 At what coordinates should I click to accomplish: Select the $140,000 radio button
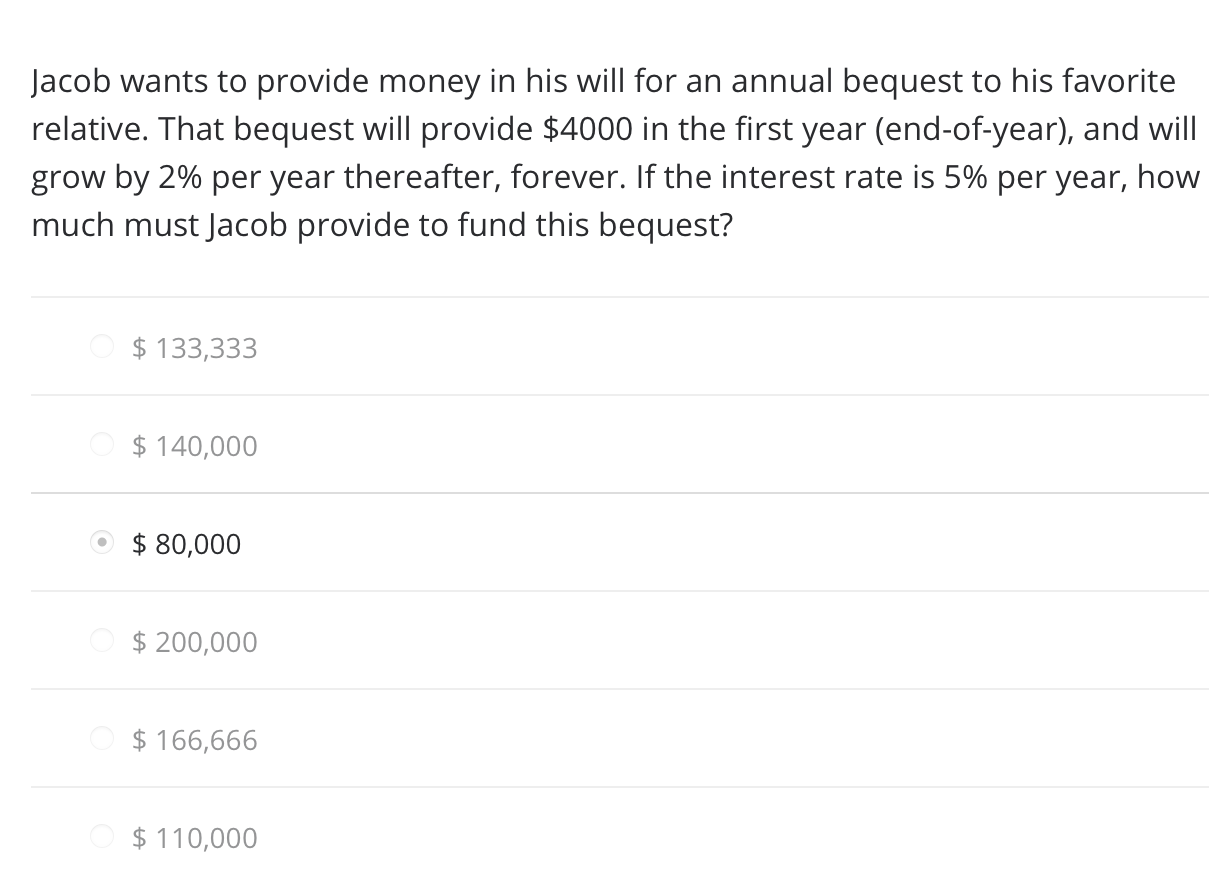[102, 445]
